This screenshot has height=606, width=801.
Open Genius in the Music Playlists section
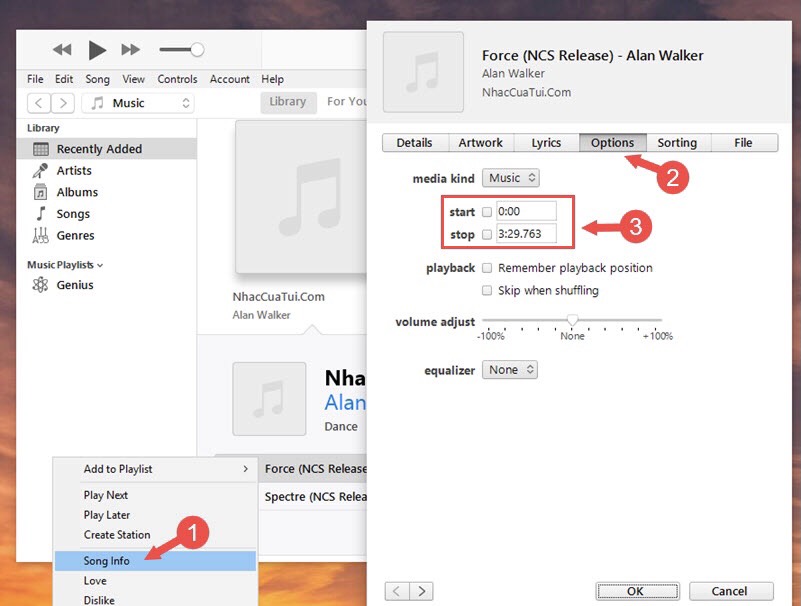pos(75,285)
